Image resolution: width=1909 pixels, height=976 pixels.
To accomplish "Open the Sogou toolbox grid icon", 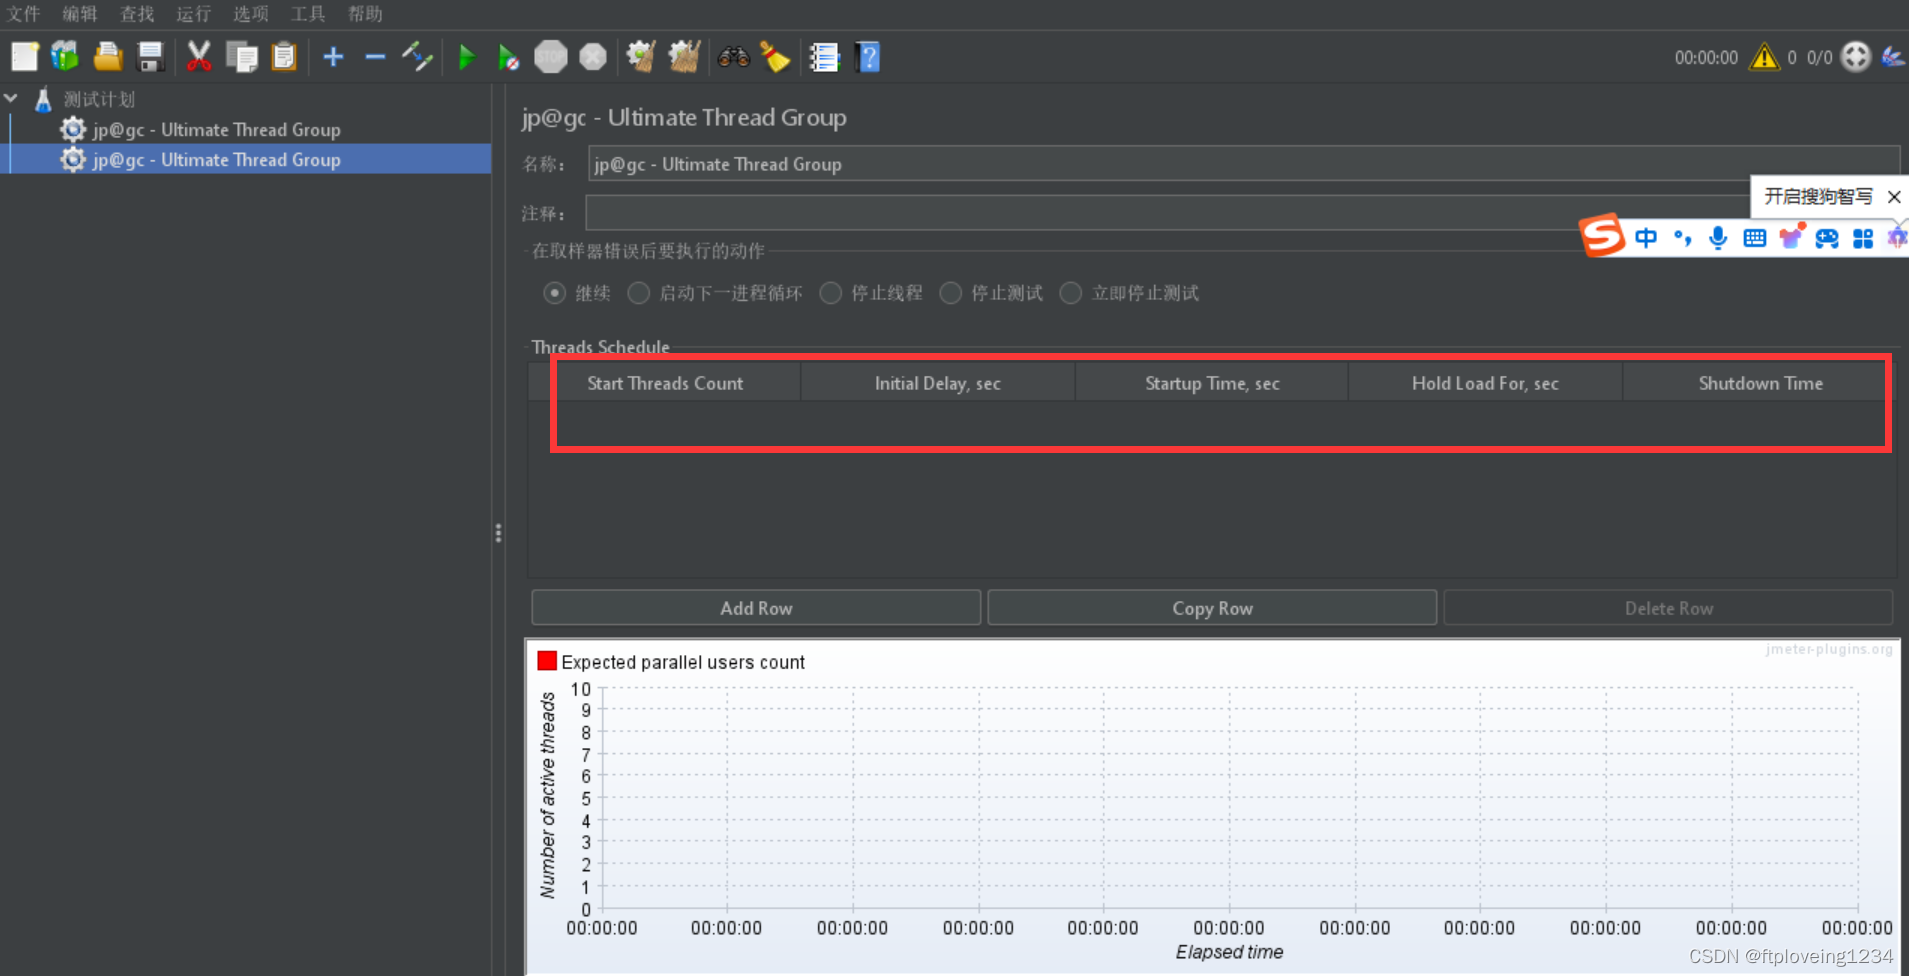I will pyautogui.click(x=1863, y=238).
